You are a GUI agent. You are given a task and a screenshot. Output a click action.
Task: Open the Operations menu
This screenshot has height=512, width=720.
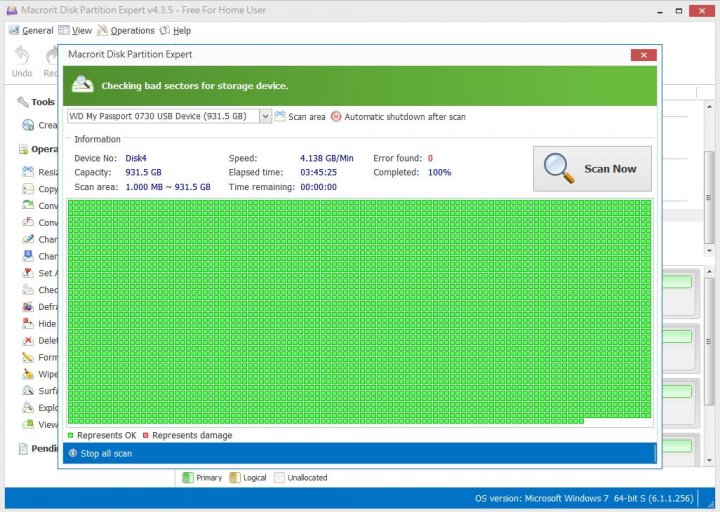pos(126,31)
